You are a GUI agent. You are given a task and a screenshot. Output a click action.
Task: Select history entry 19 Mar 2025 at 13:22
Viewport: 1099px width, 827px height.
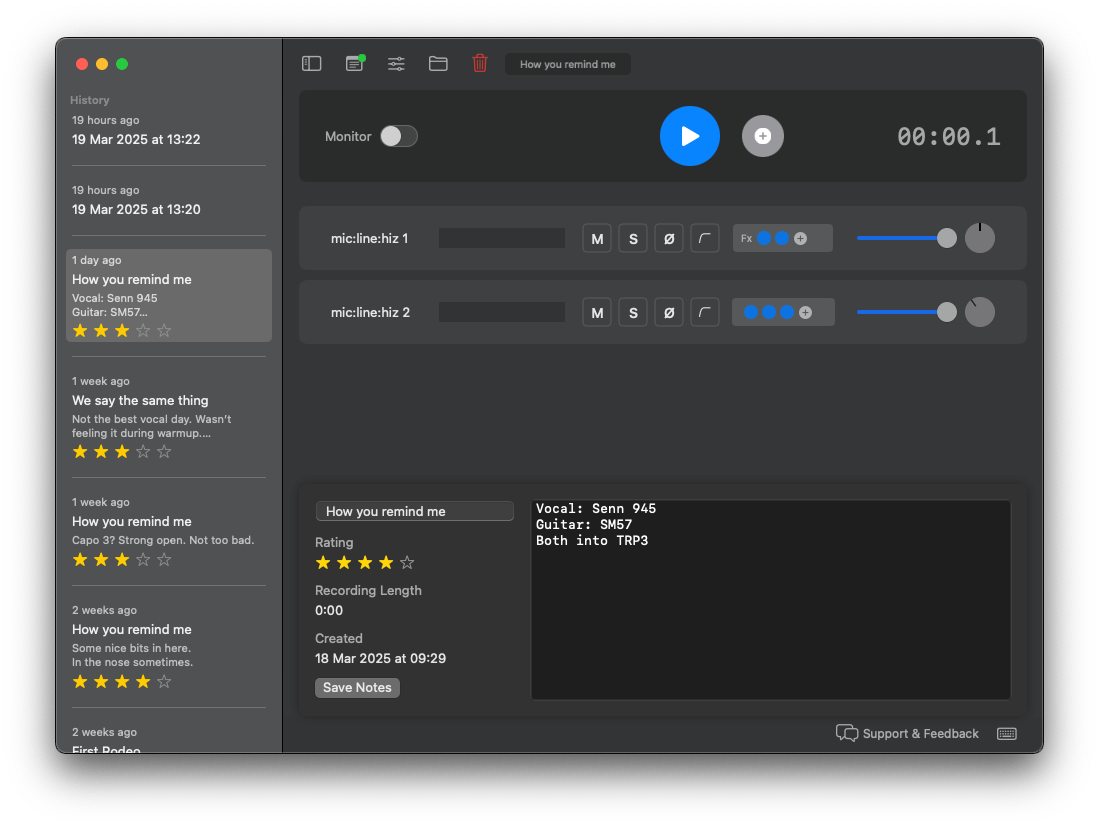coord(169,130)
